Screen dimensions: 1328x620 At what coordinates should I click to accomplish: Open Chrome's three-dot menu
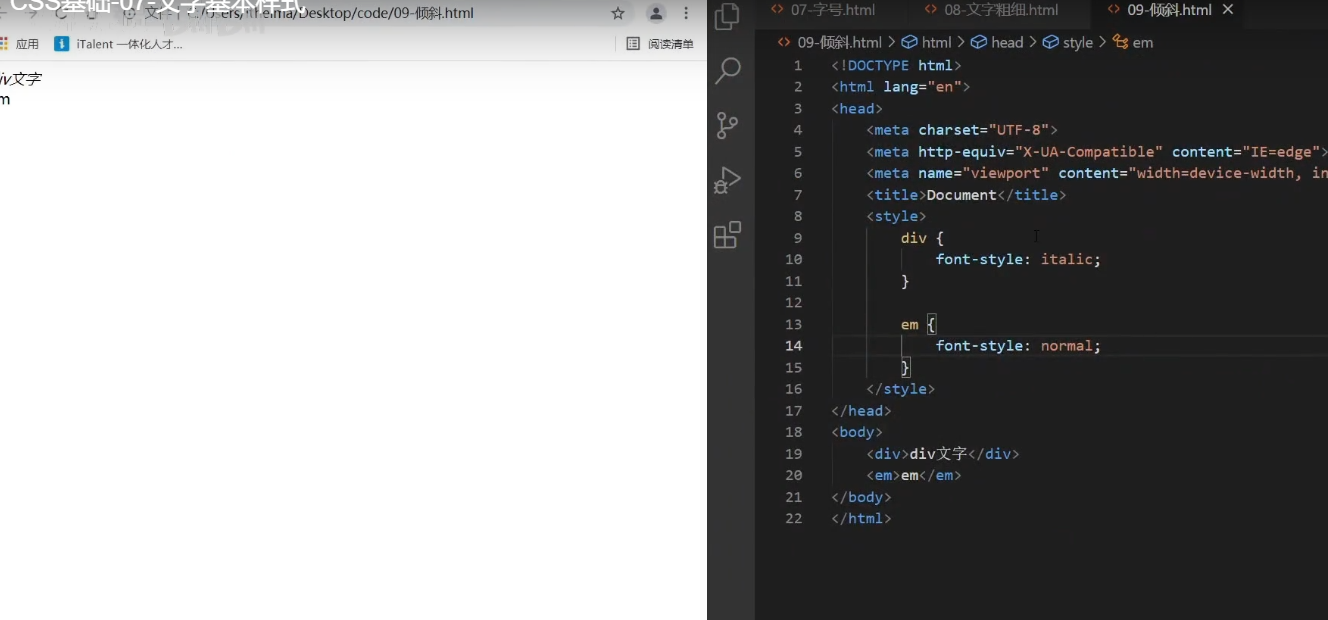[x=686, y=14]
